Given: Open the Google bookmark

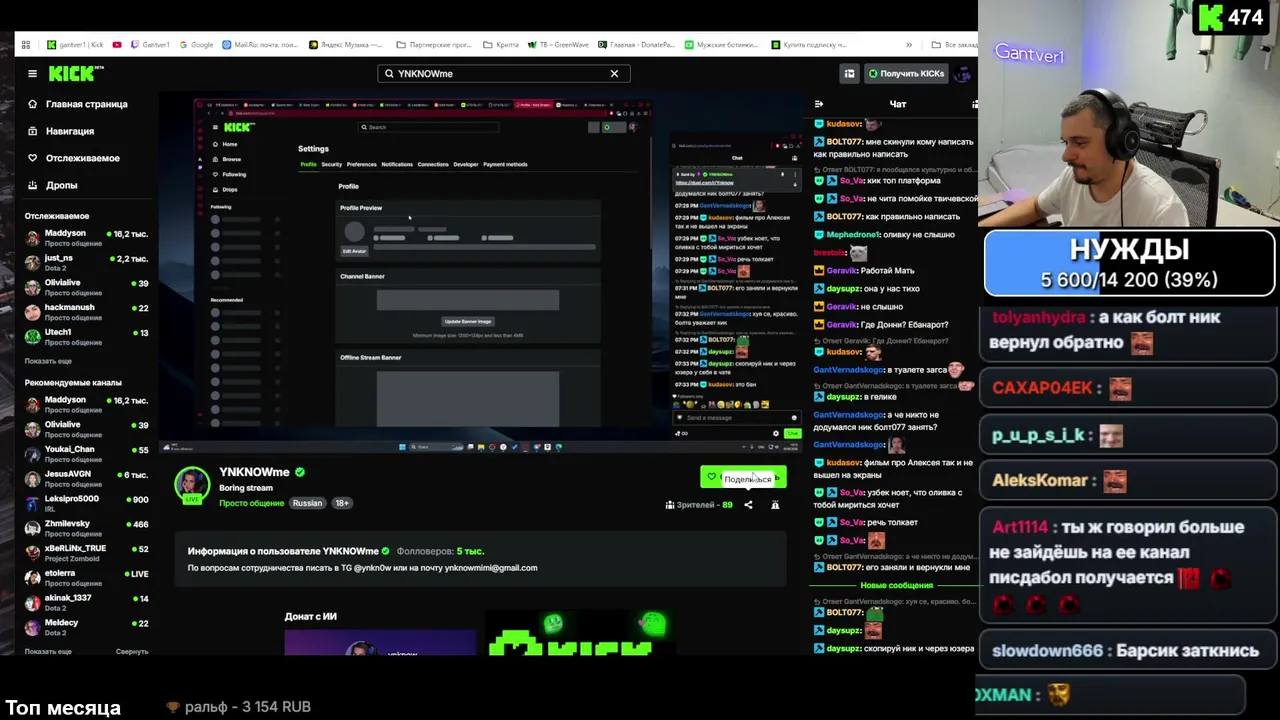Looking at the screenshot, I should [x=196, y=45].
